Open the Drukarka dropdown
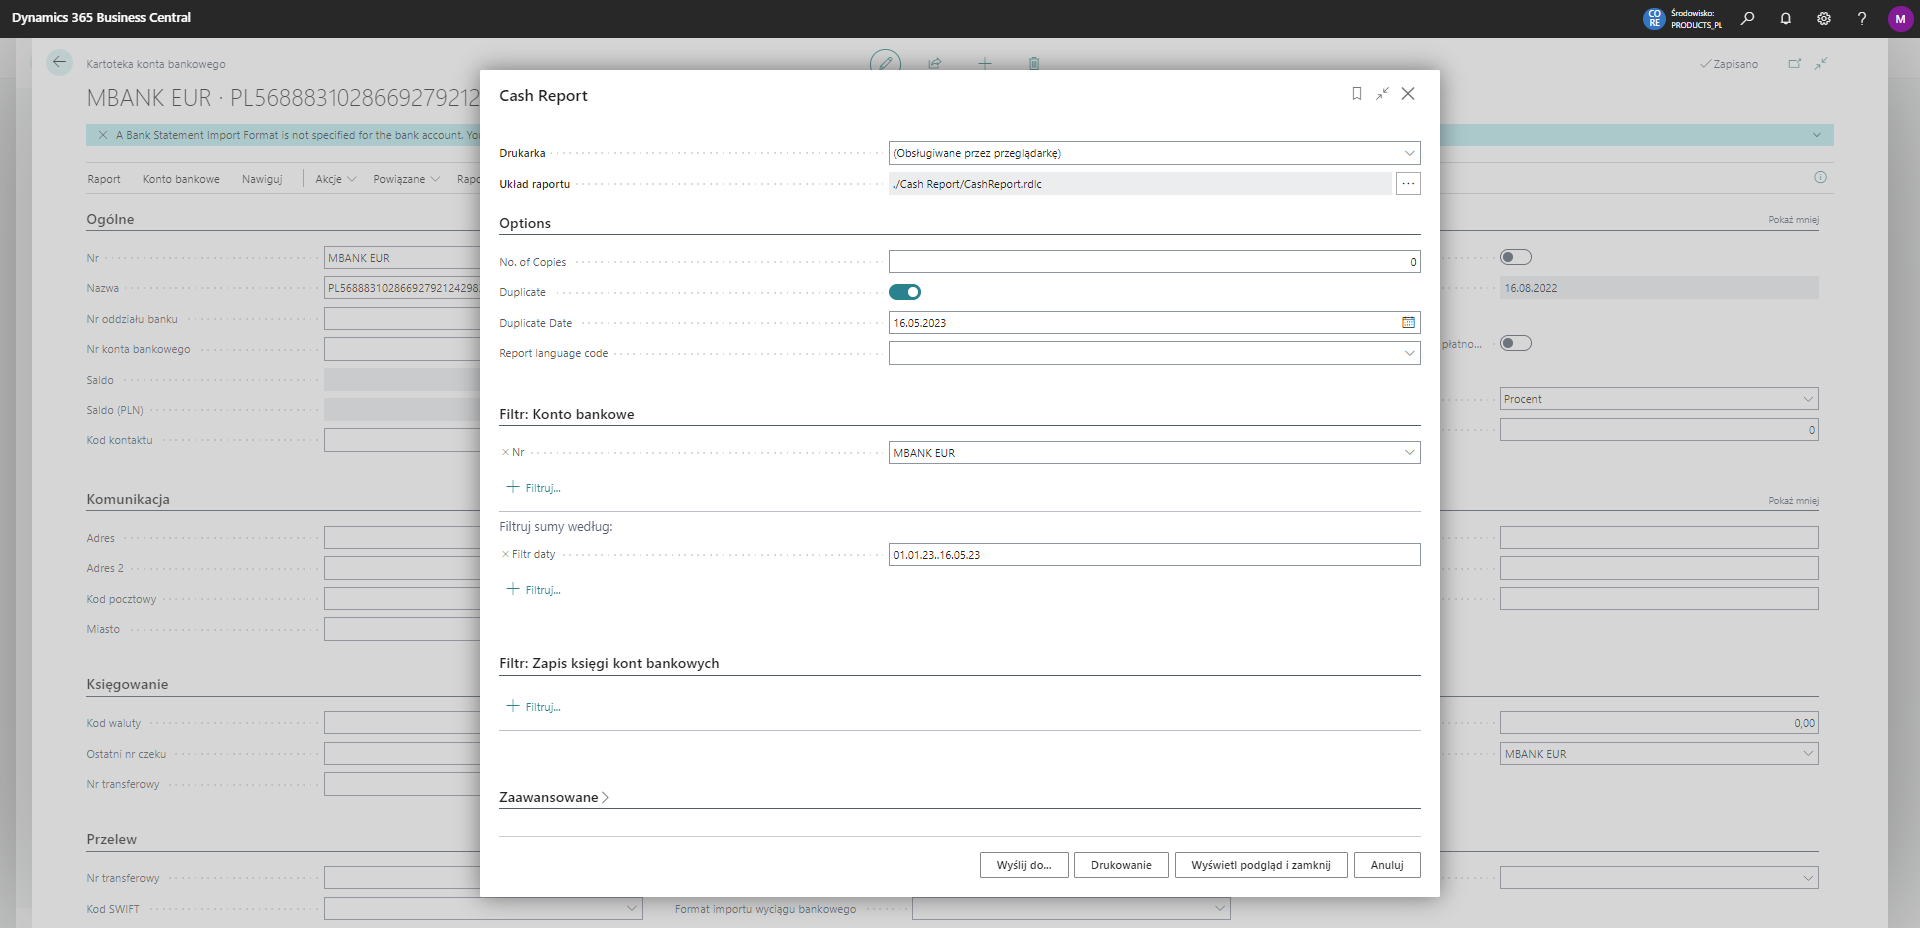Viewport: 1920px width, 928px height. pos(1409,153)
